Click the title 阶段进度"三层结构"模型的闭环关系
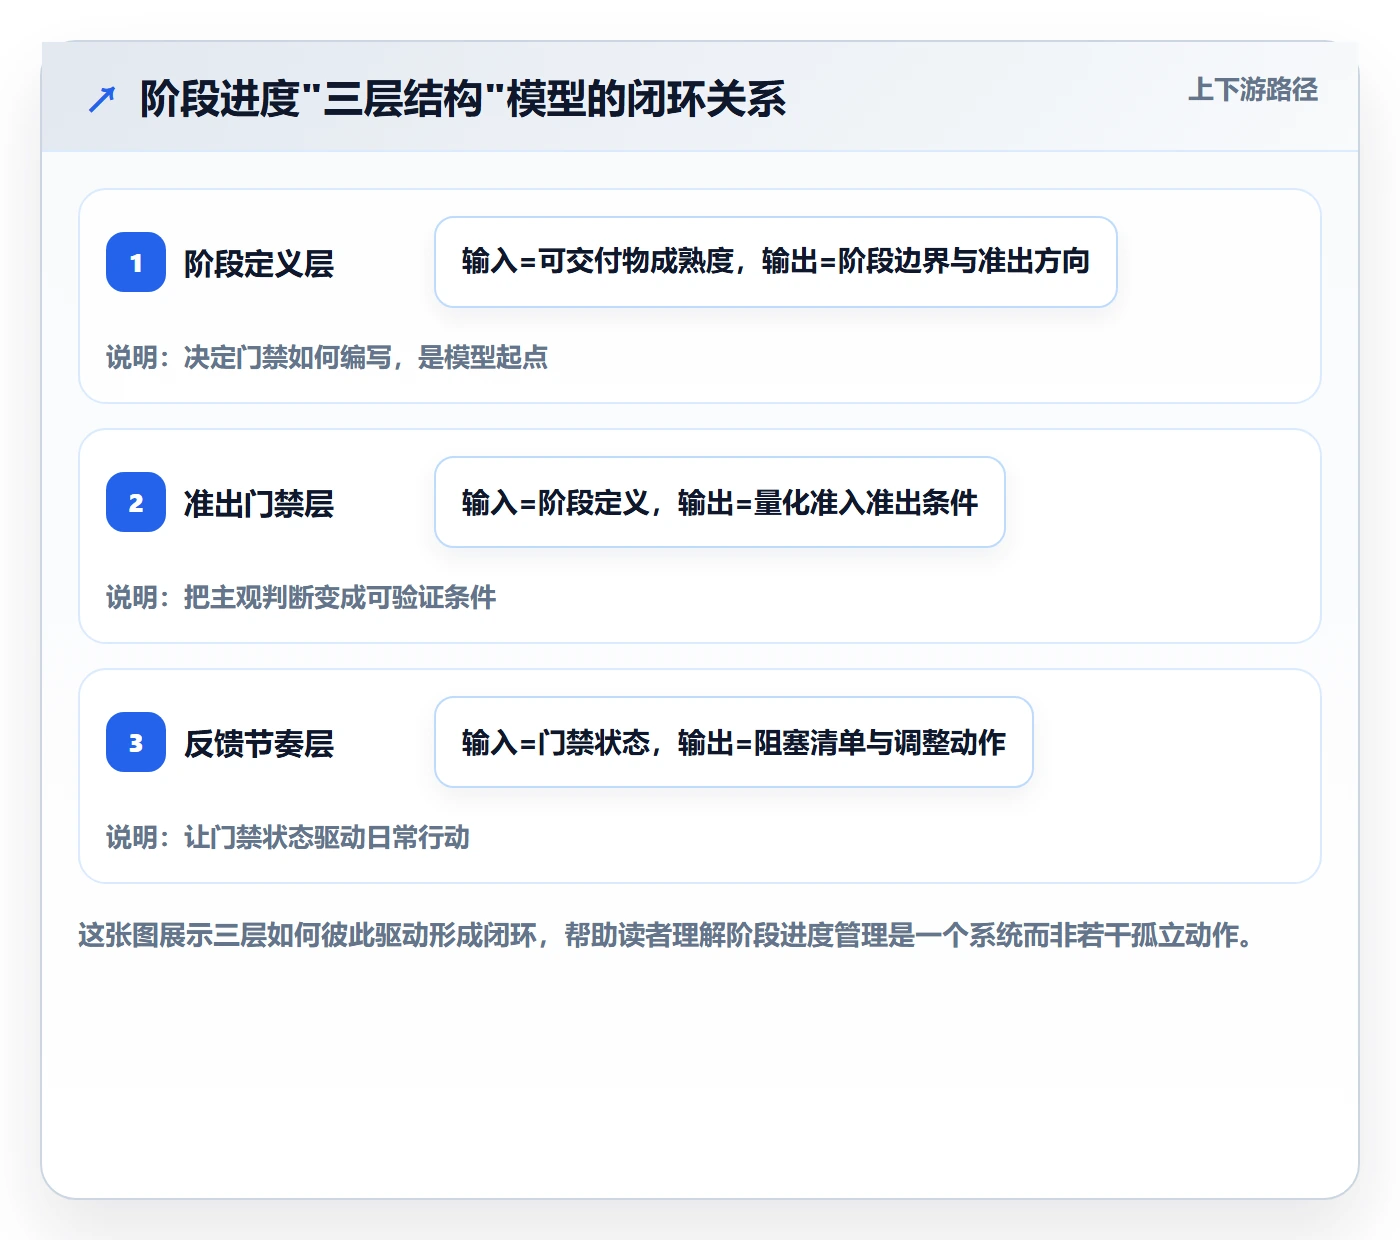The image size is (1400, 1240). (x=463, y=99)
